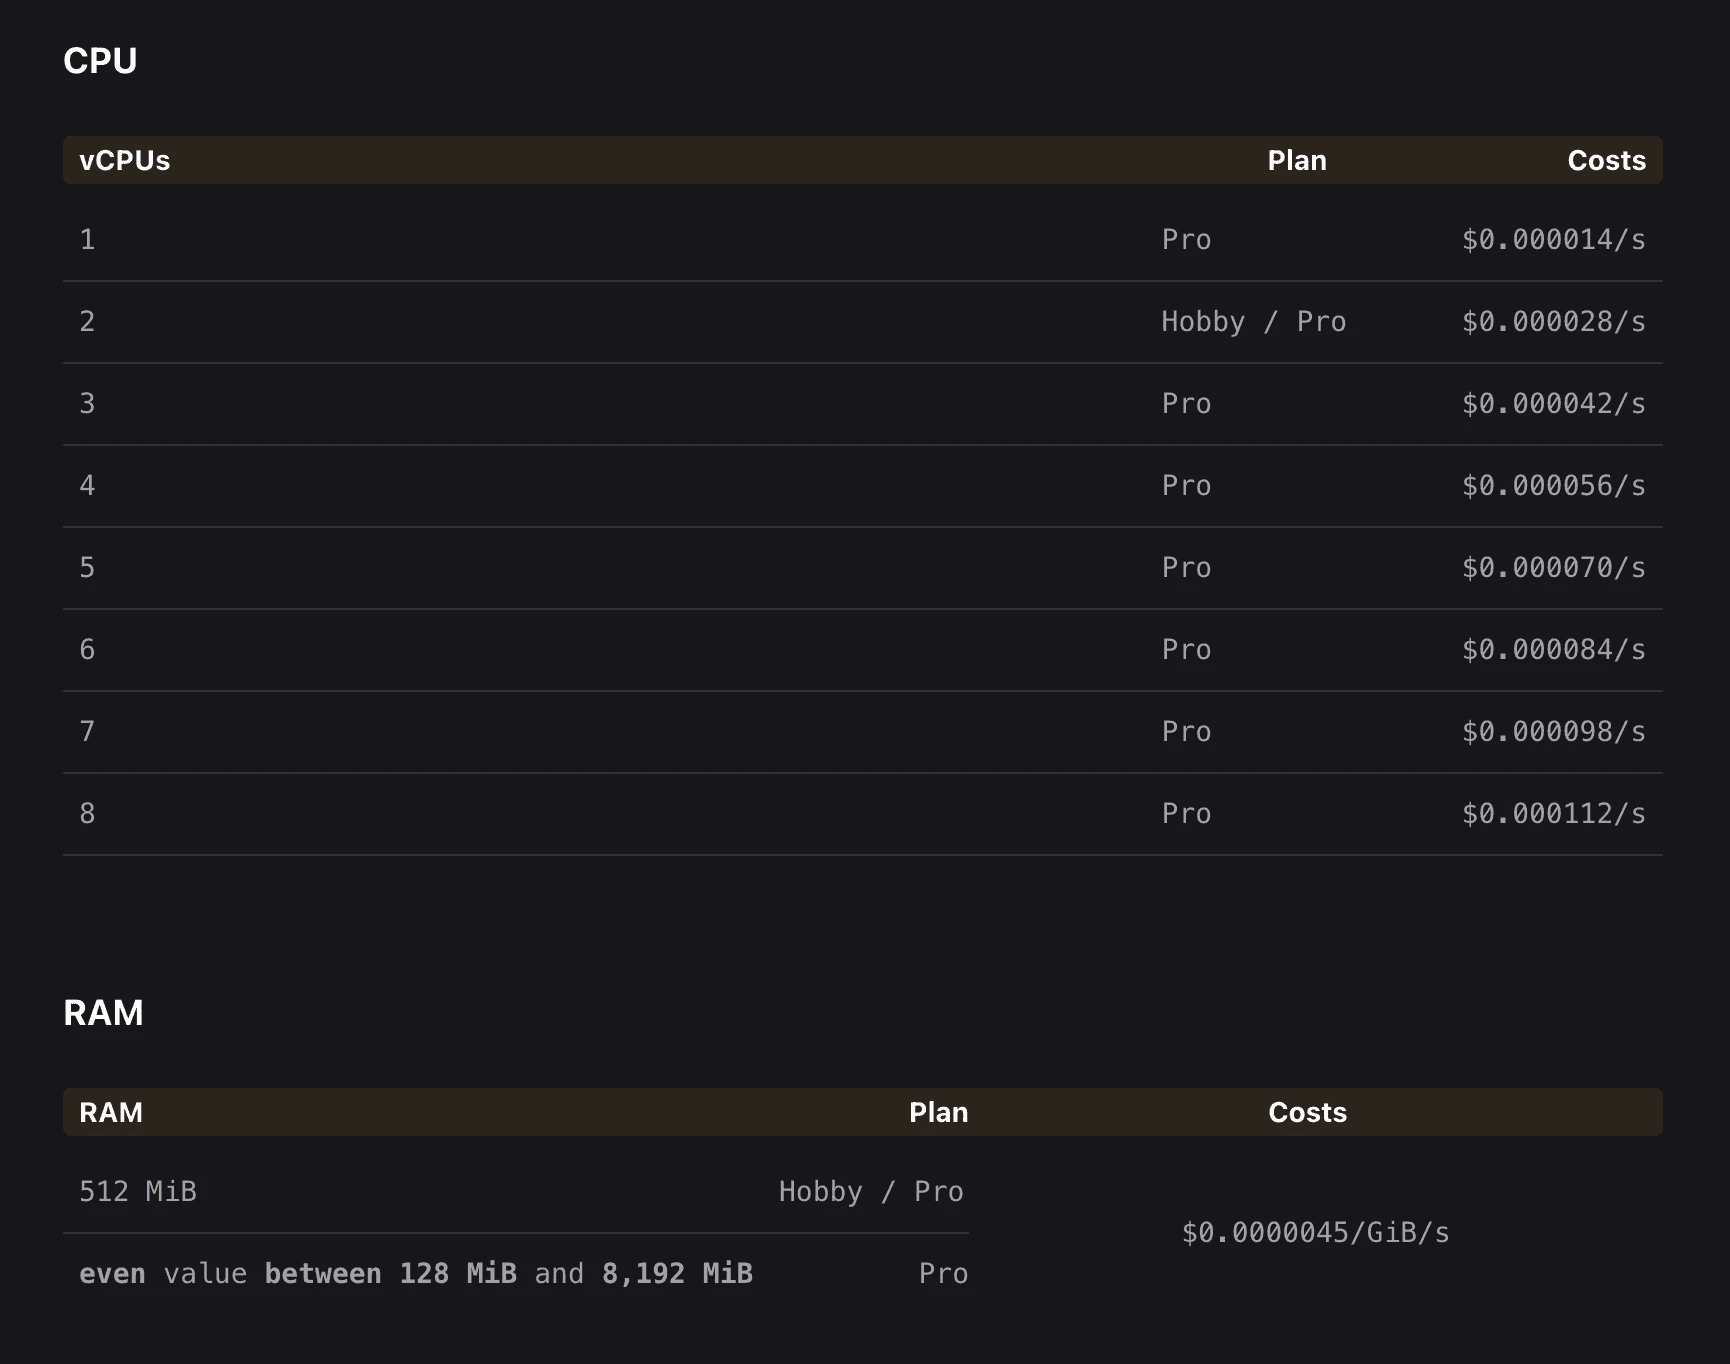Click the Pro plan in the 8 vCPU row
The image size is (1730, 1364).
(x=1186, y=814)
